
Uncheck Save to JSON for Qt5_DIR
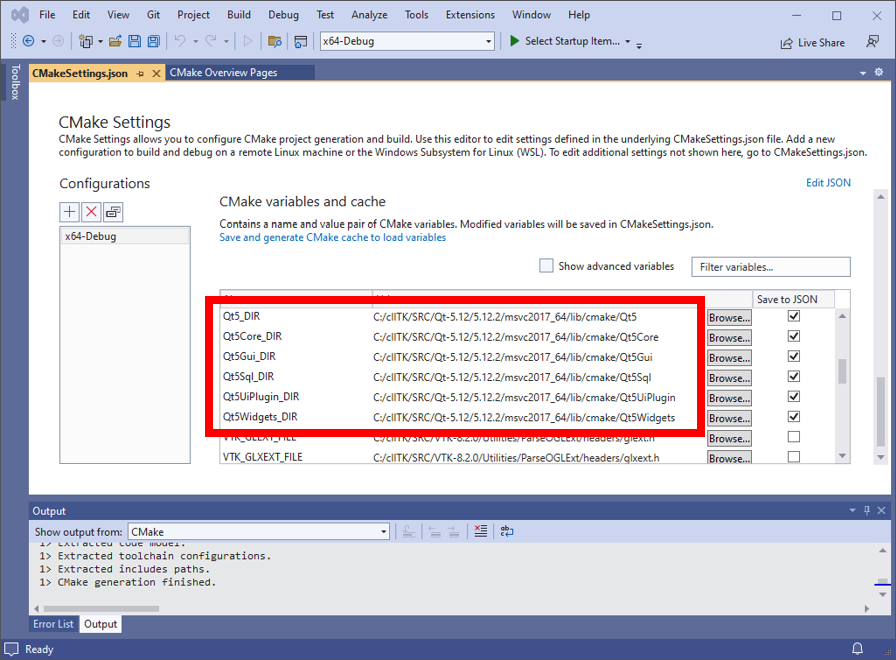[794, 316]
